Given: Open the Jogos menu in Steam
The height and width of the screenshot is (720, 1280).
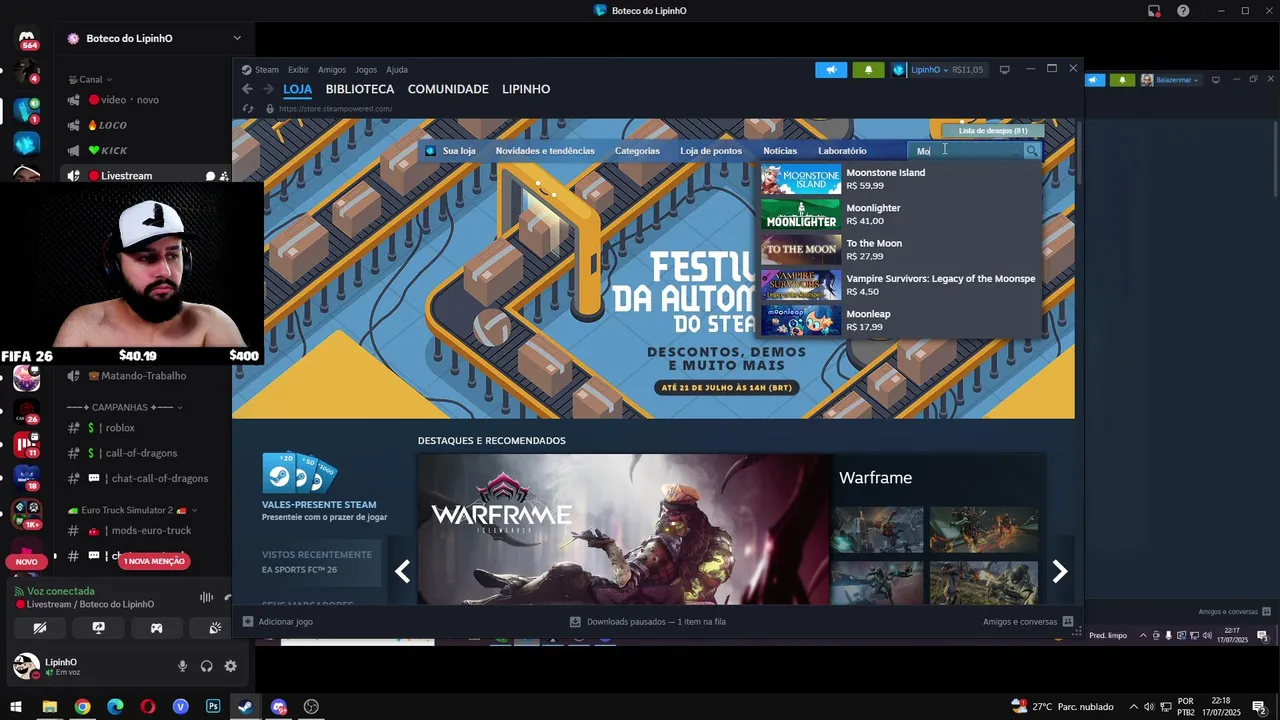Looking at the screenshot, I should tap(366, 70).
